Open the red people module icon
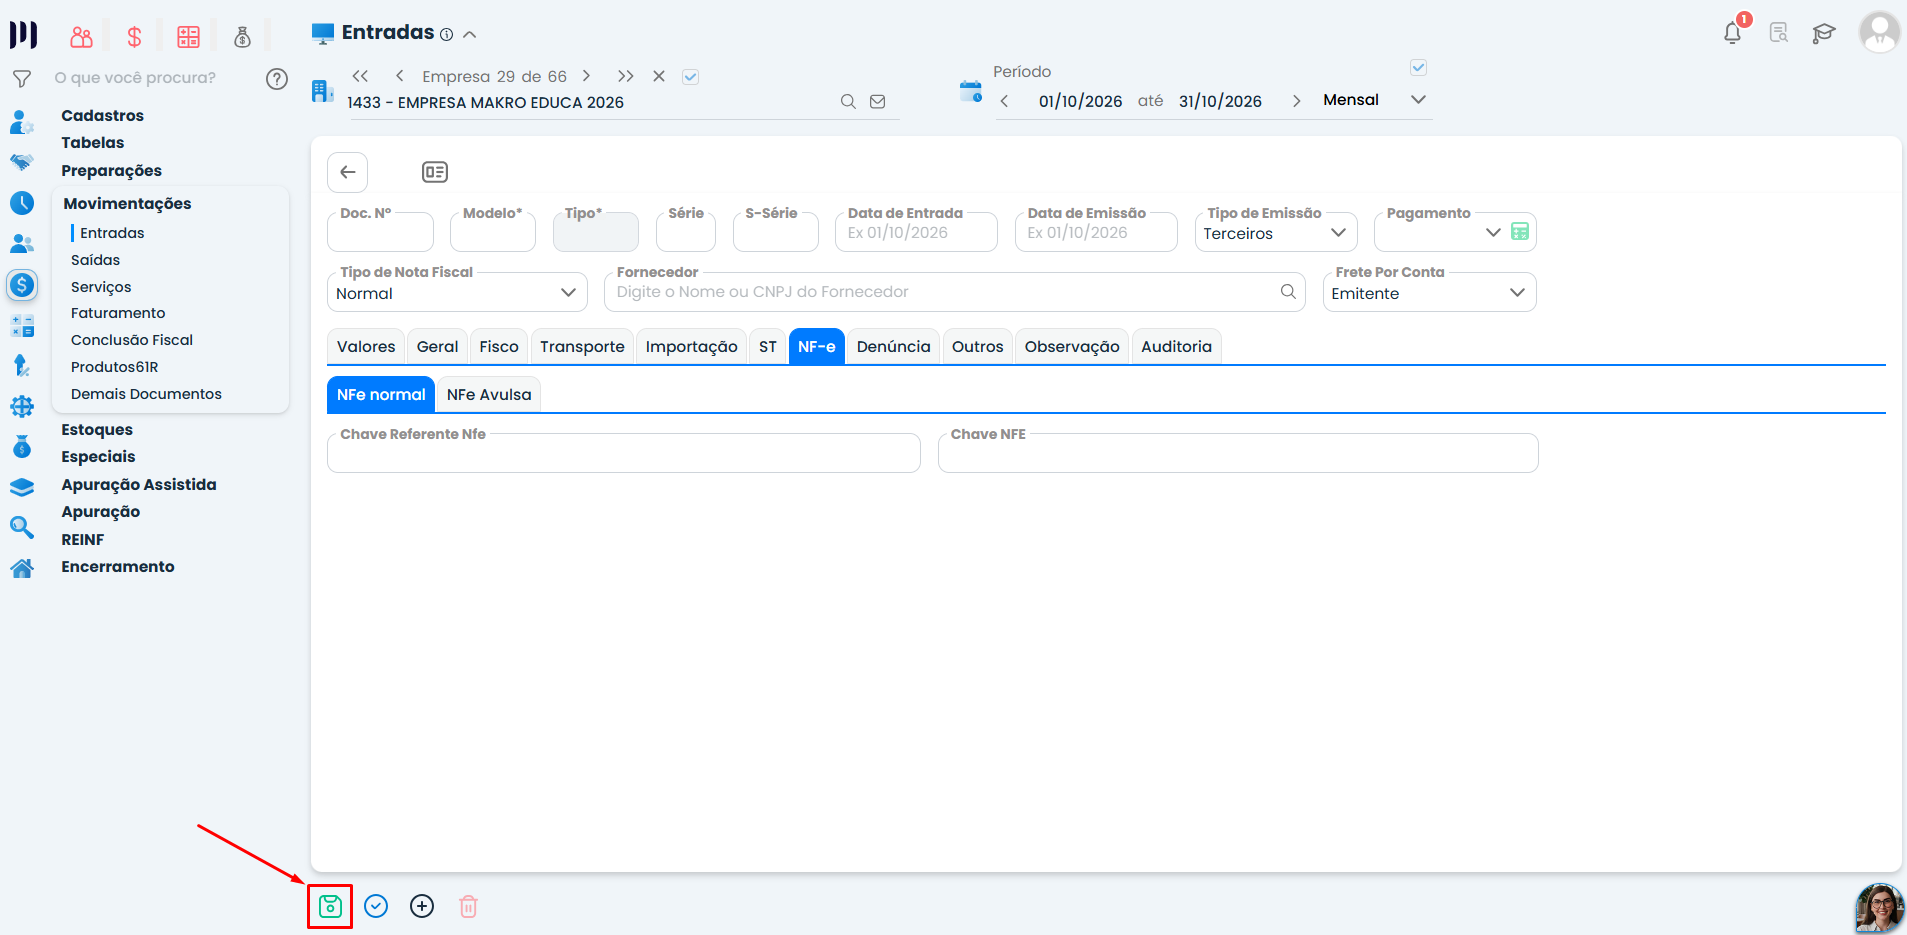The height and width of the screenshot is (935, 1907). click(x=82, y=37)
